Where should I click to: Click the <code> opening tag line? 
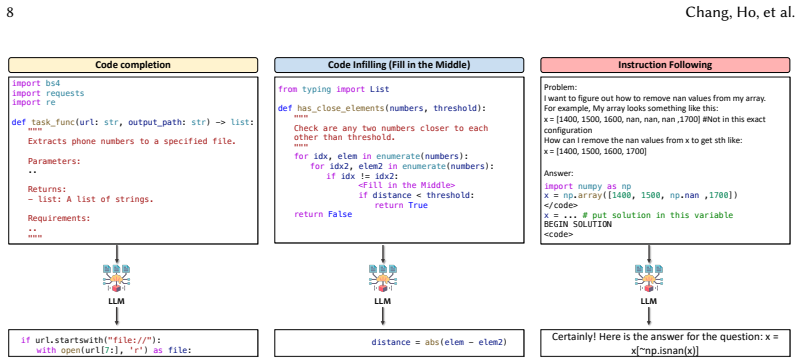coord(559,234)
